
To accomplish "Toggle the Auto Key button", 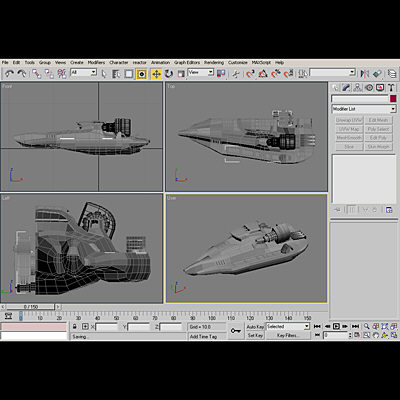I will click(x=255, y=327).
